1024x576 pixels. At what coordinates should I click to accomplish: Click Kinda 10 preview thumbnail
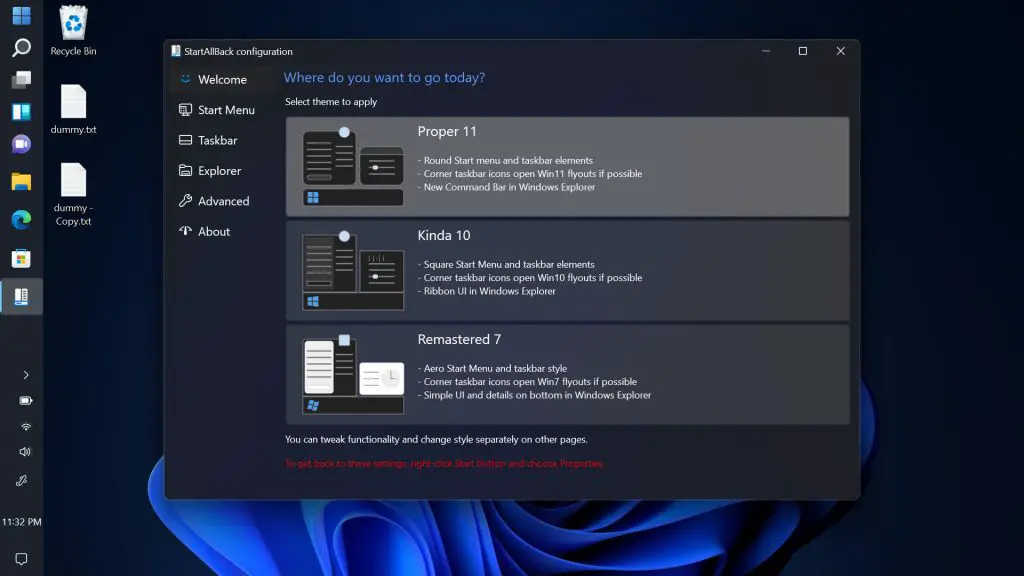point(353,270)
